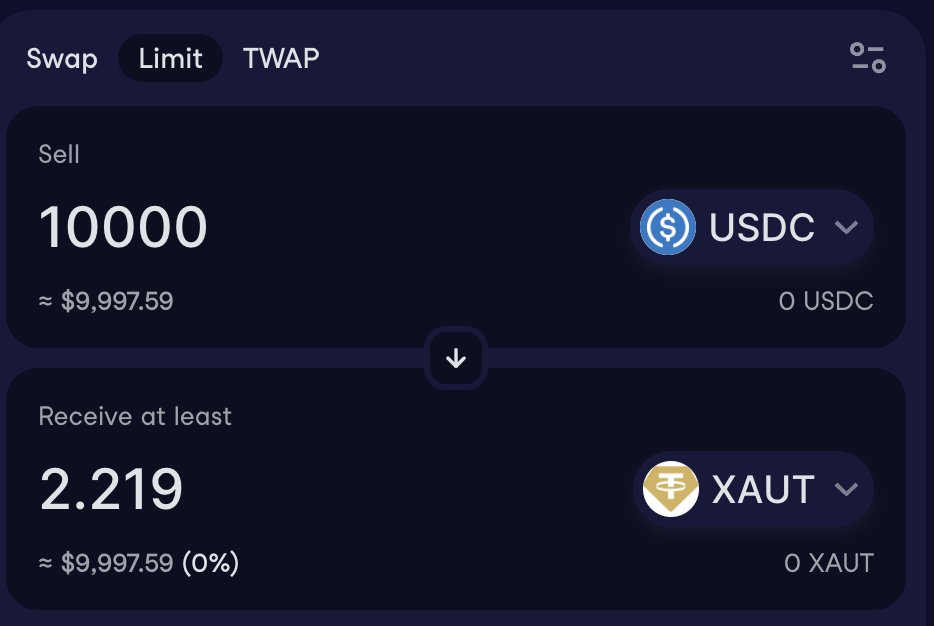
Task: Click the Sell label
Action: (x=59, y=154)
